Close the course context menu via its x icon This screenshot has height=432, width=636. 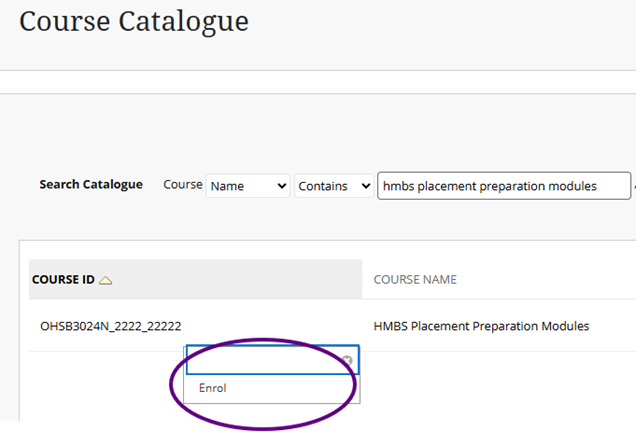pyautogui.click(x=347, y=360)
